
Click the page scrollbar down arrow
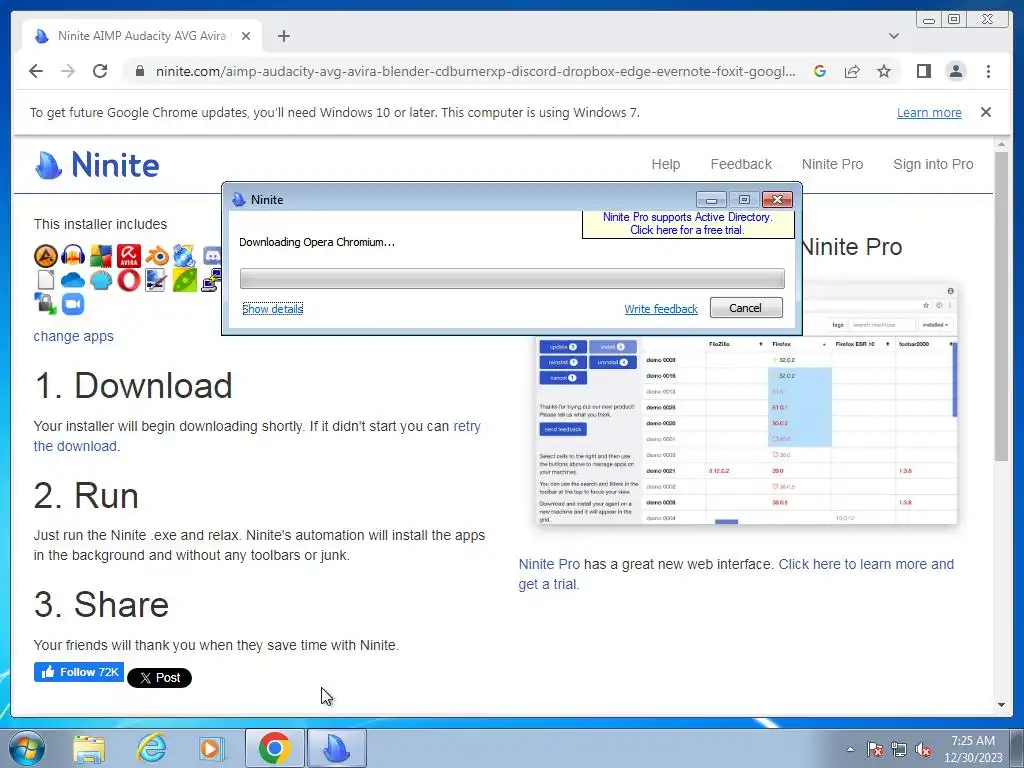[x=1001, y=705]
